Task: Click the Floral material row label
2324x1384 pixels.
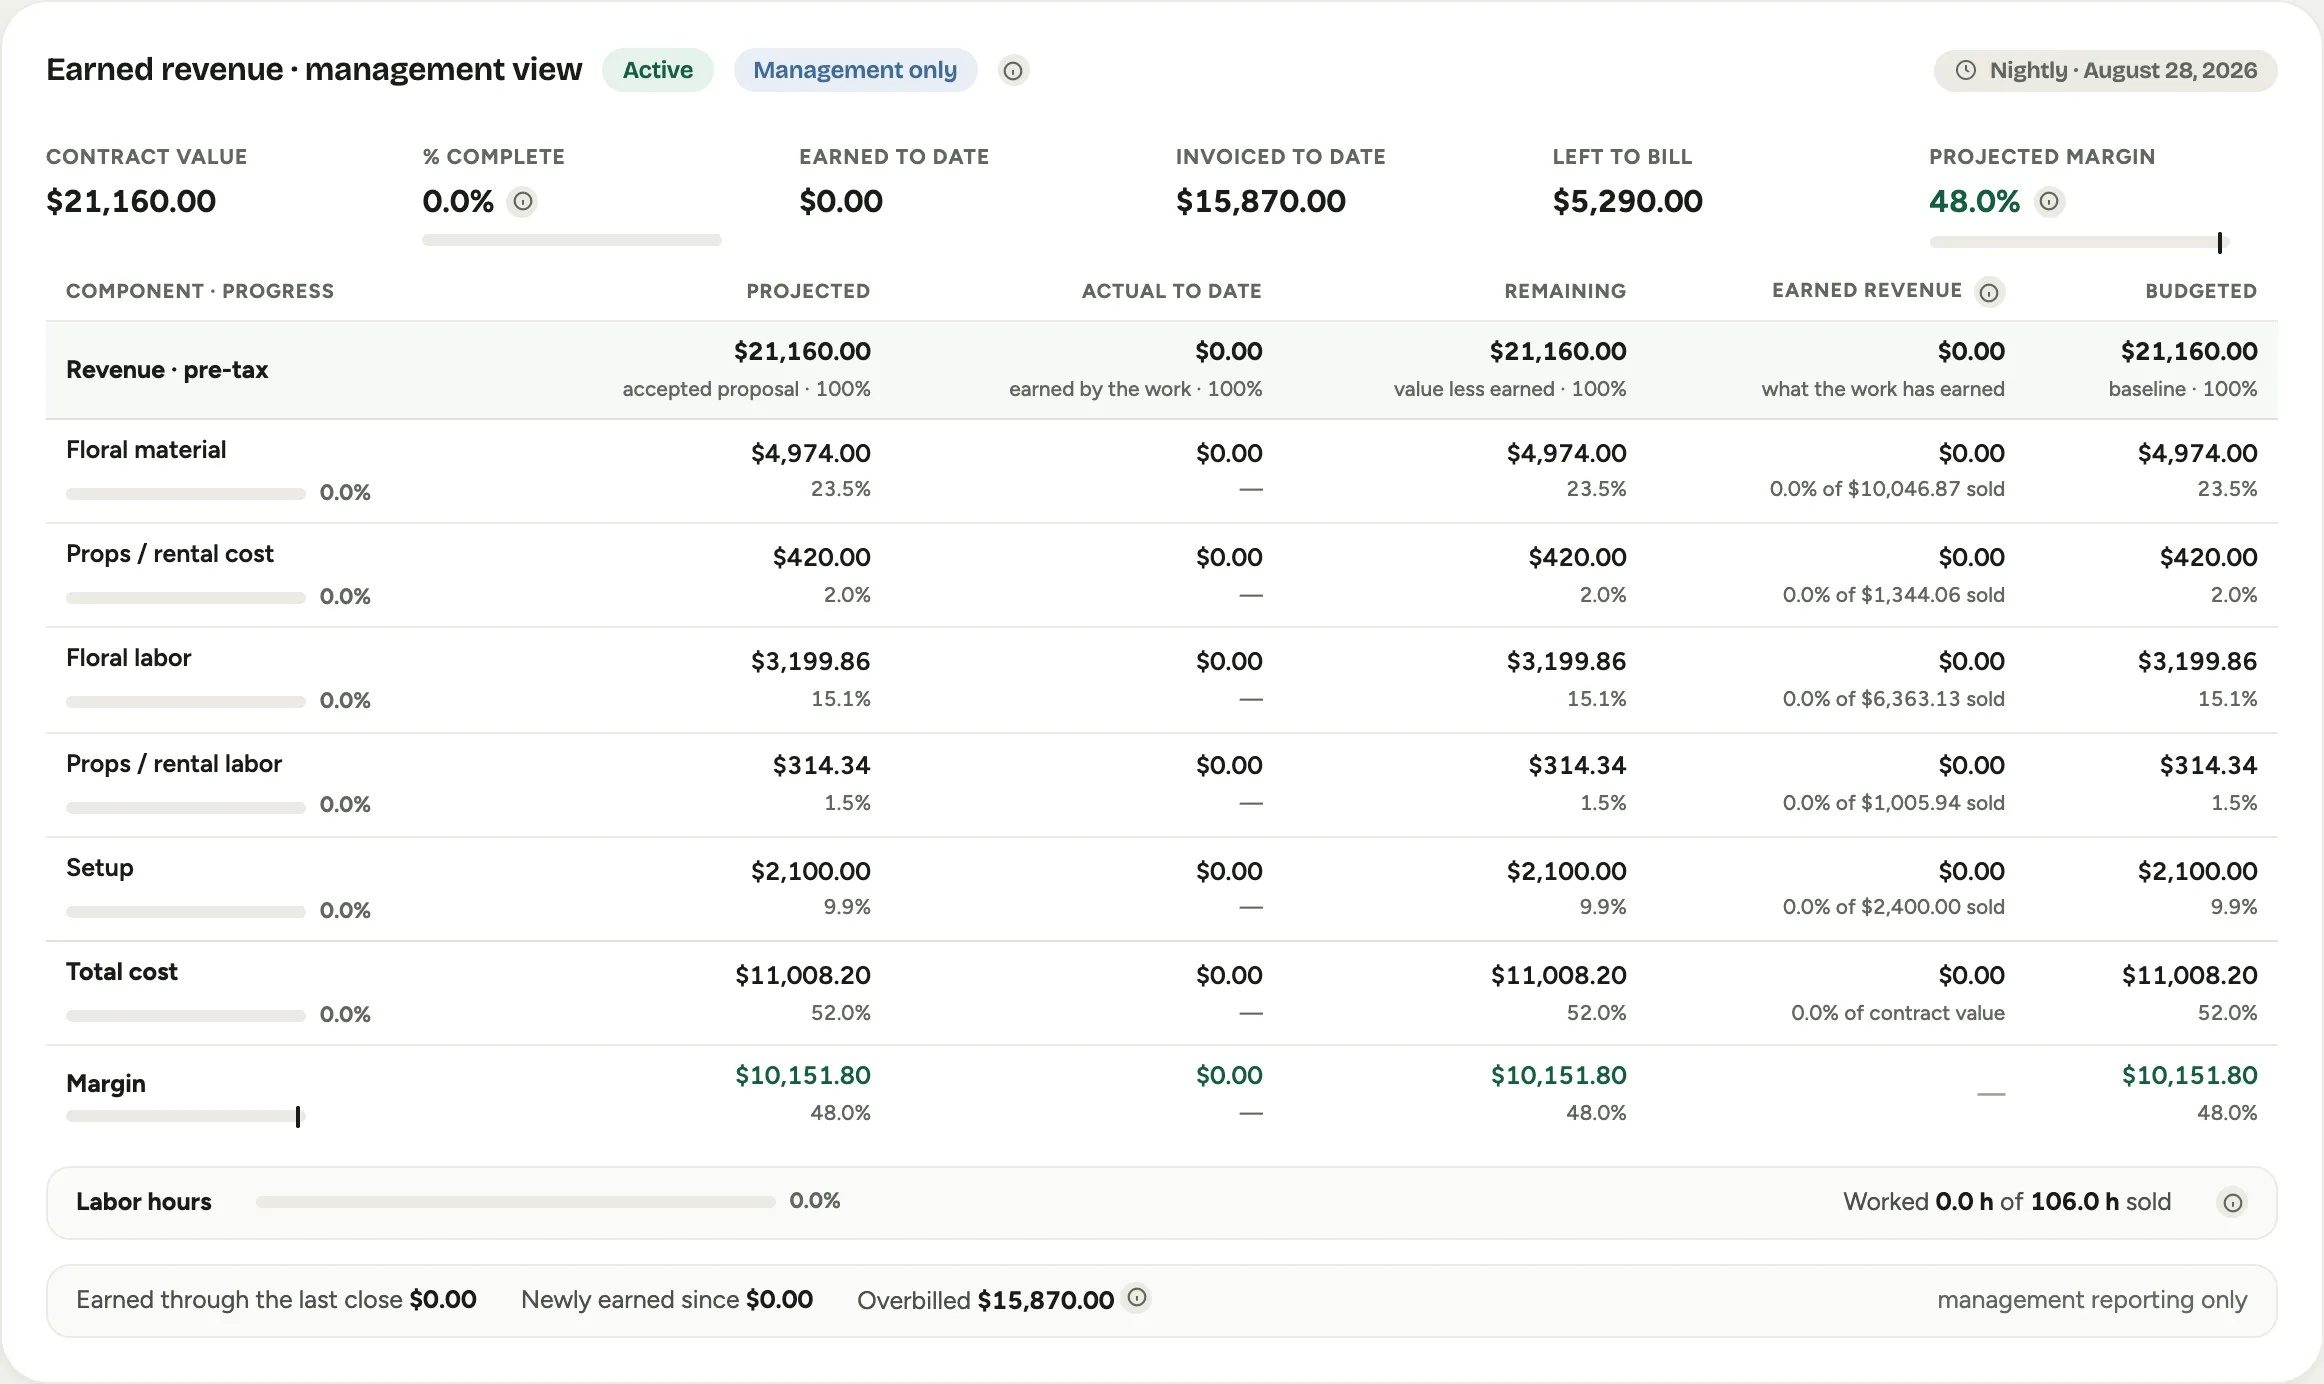Action: click(x=146, y=450)
